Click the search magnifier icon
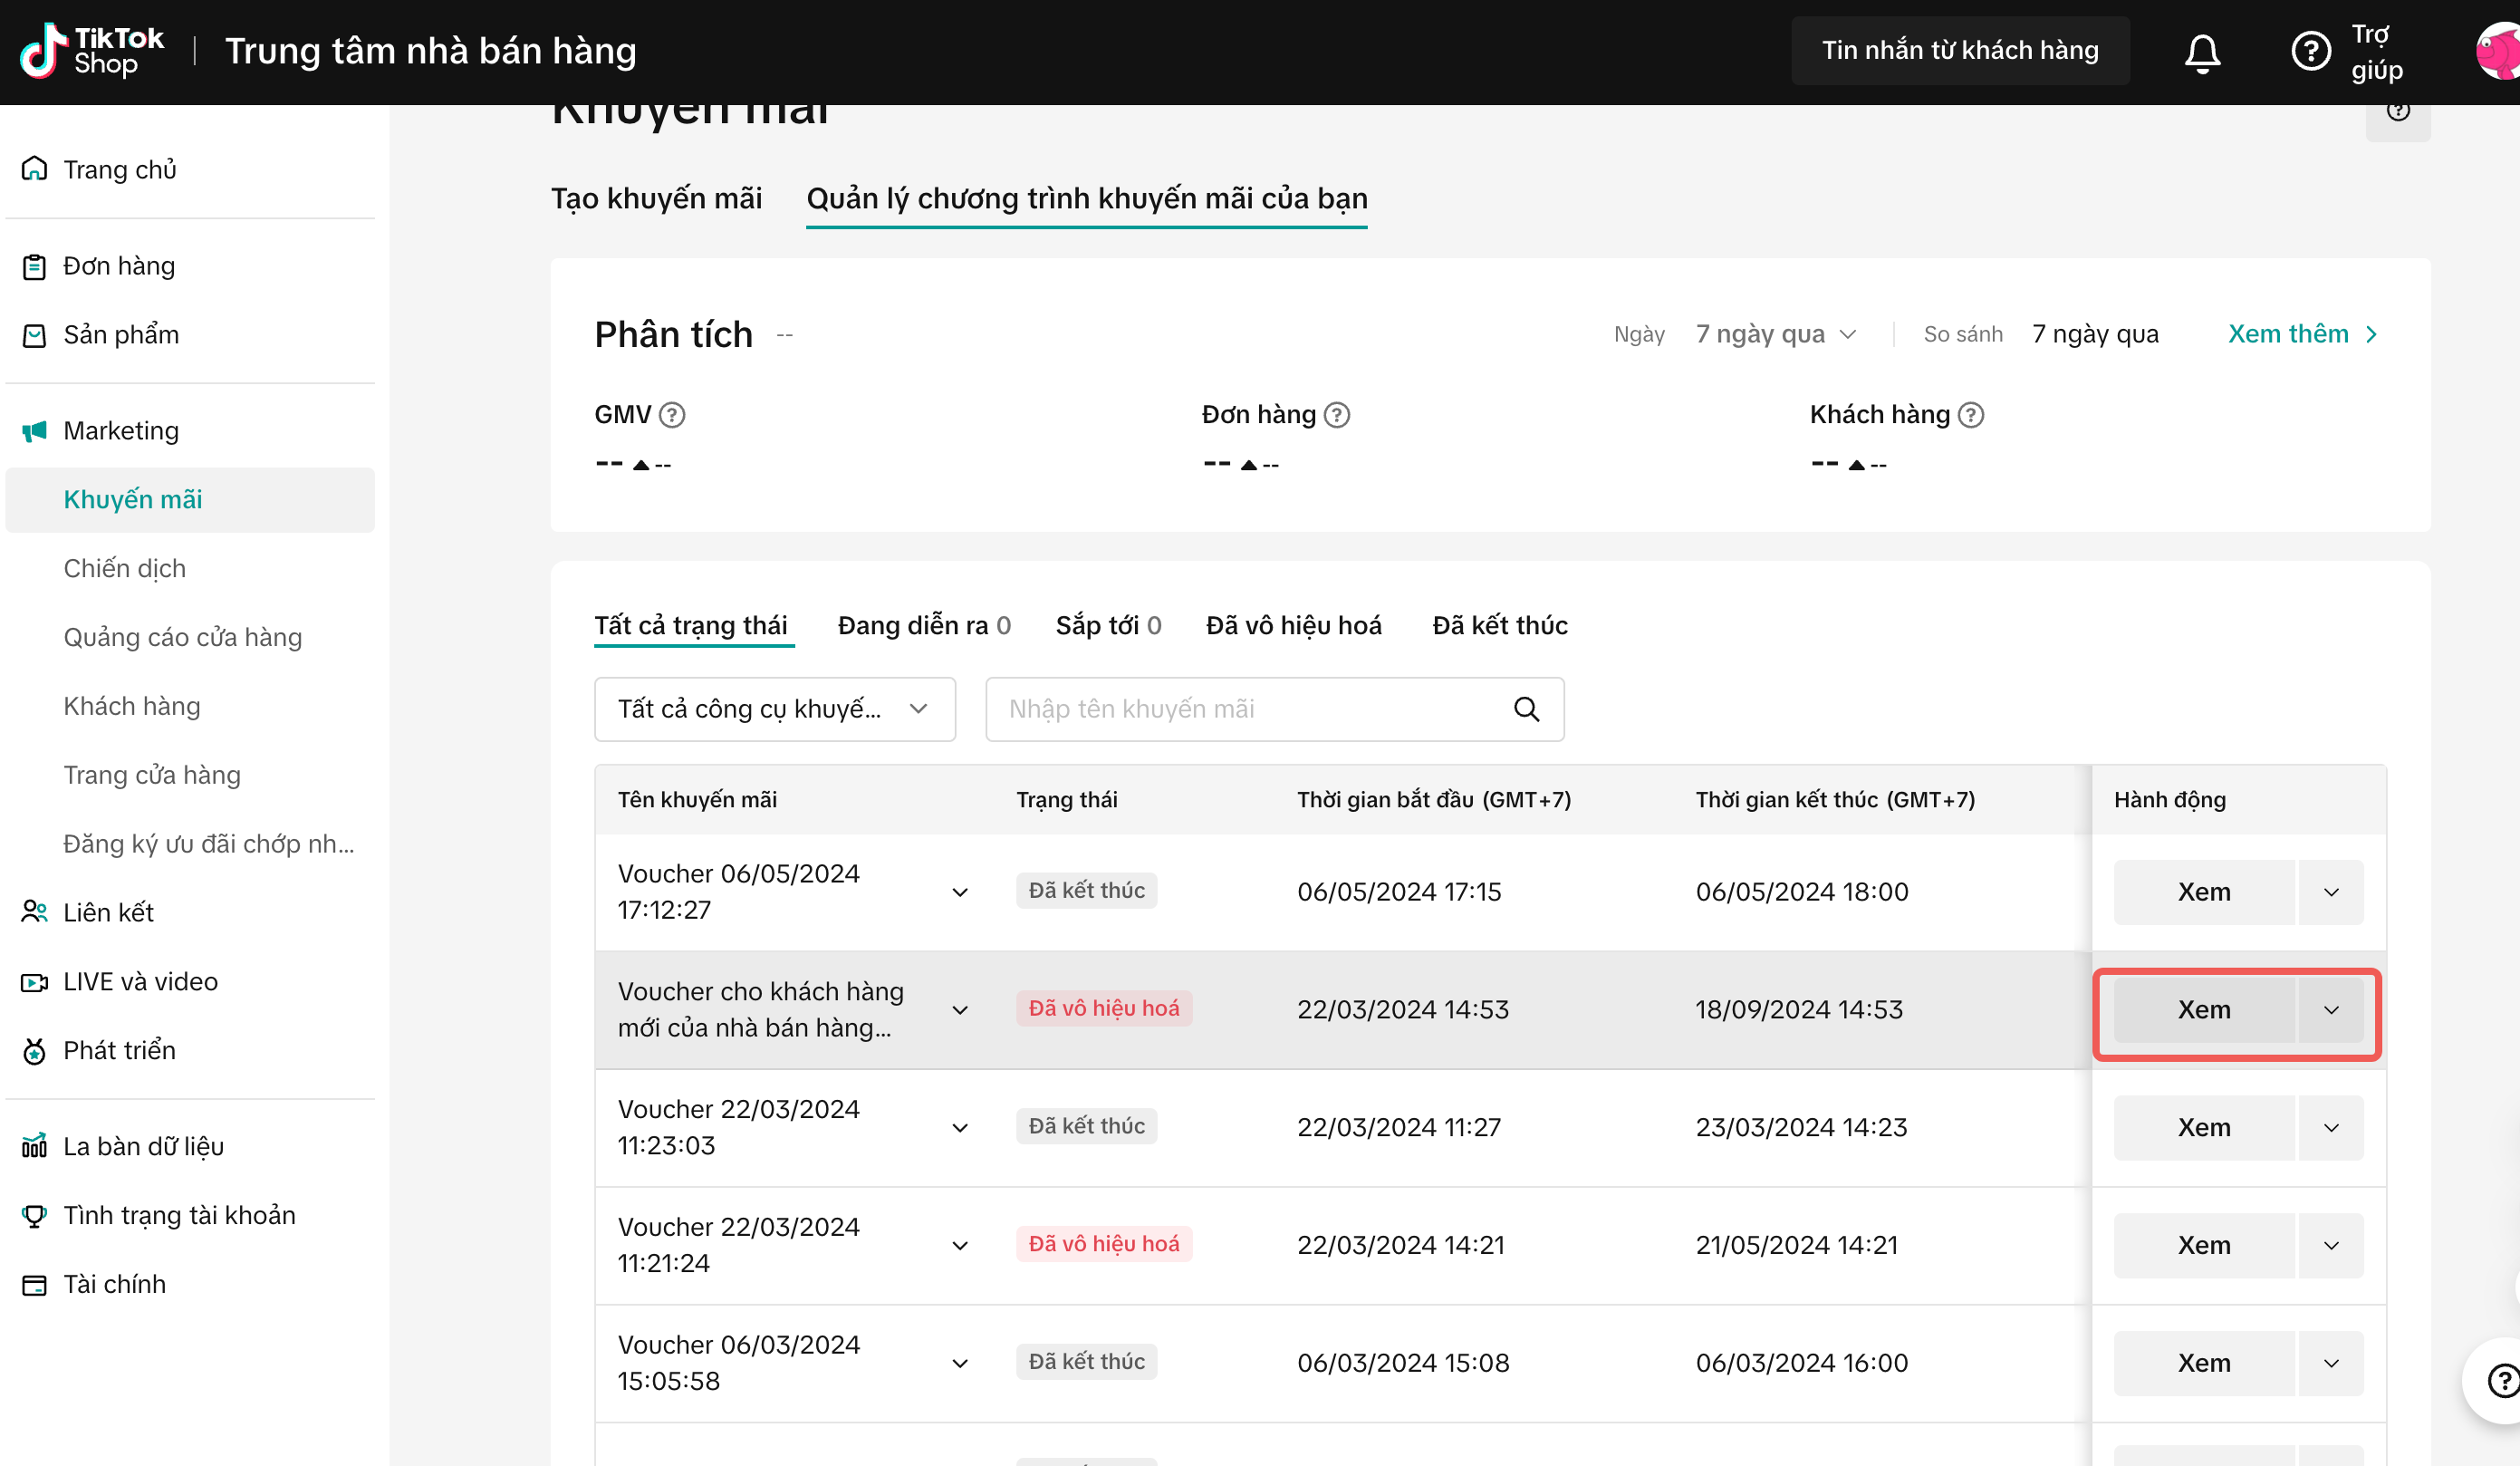The height and width of the screenshot is (1466, 2520). pos(1526,709)
